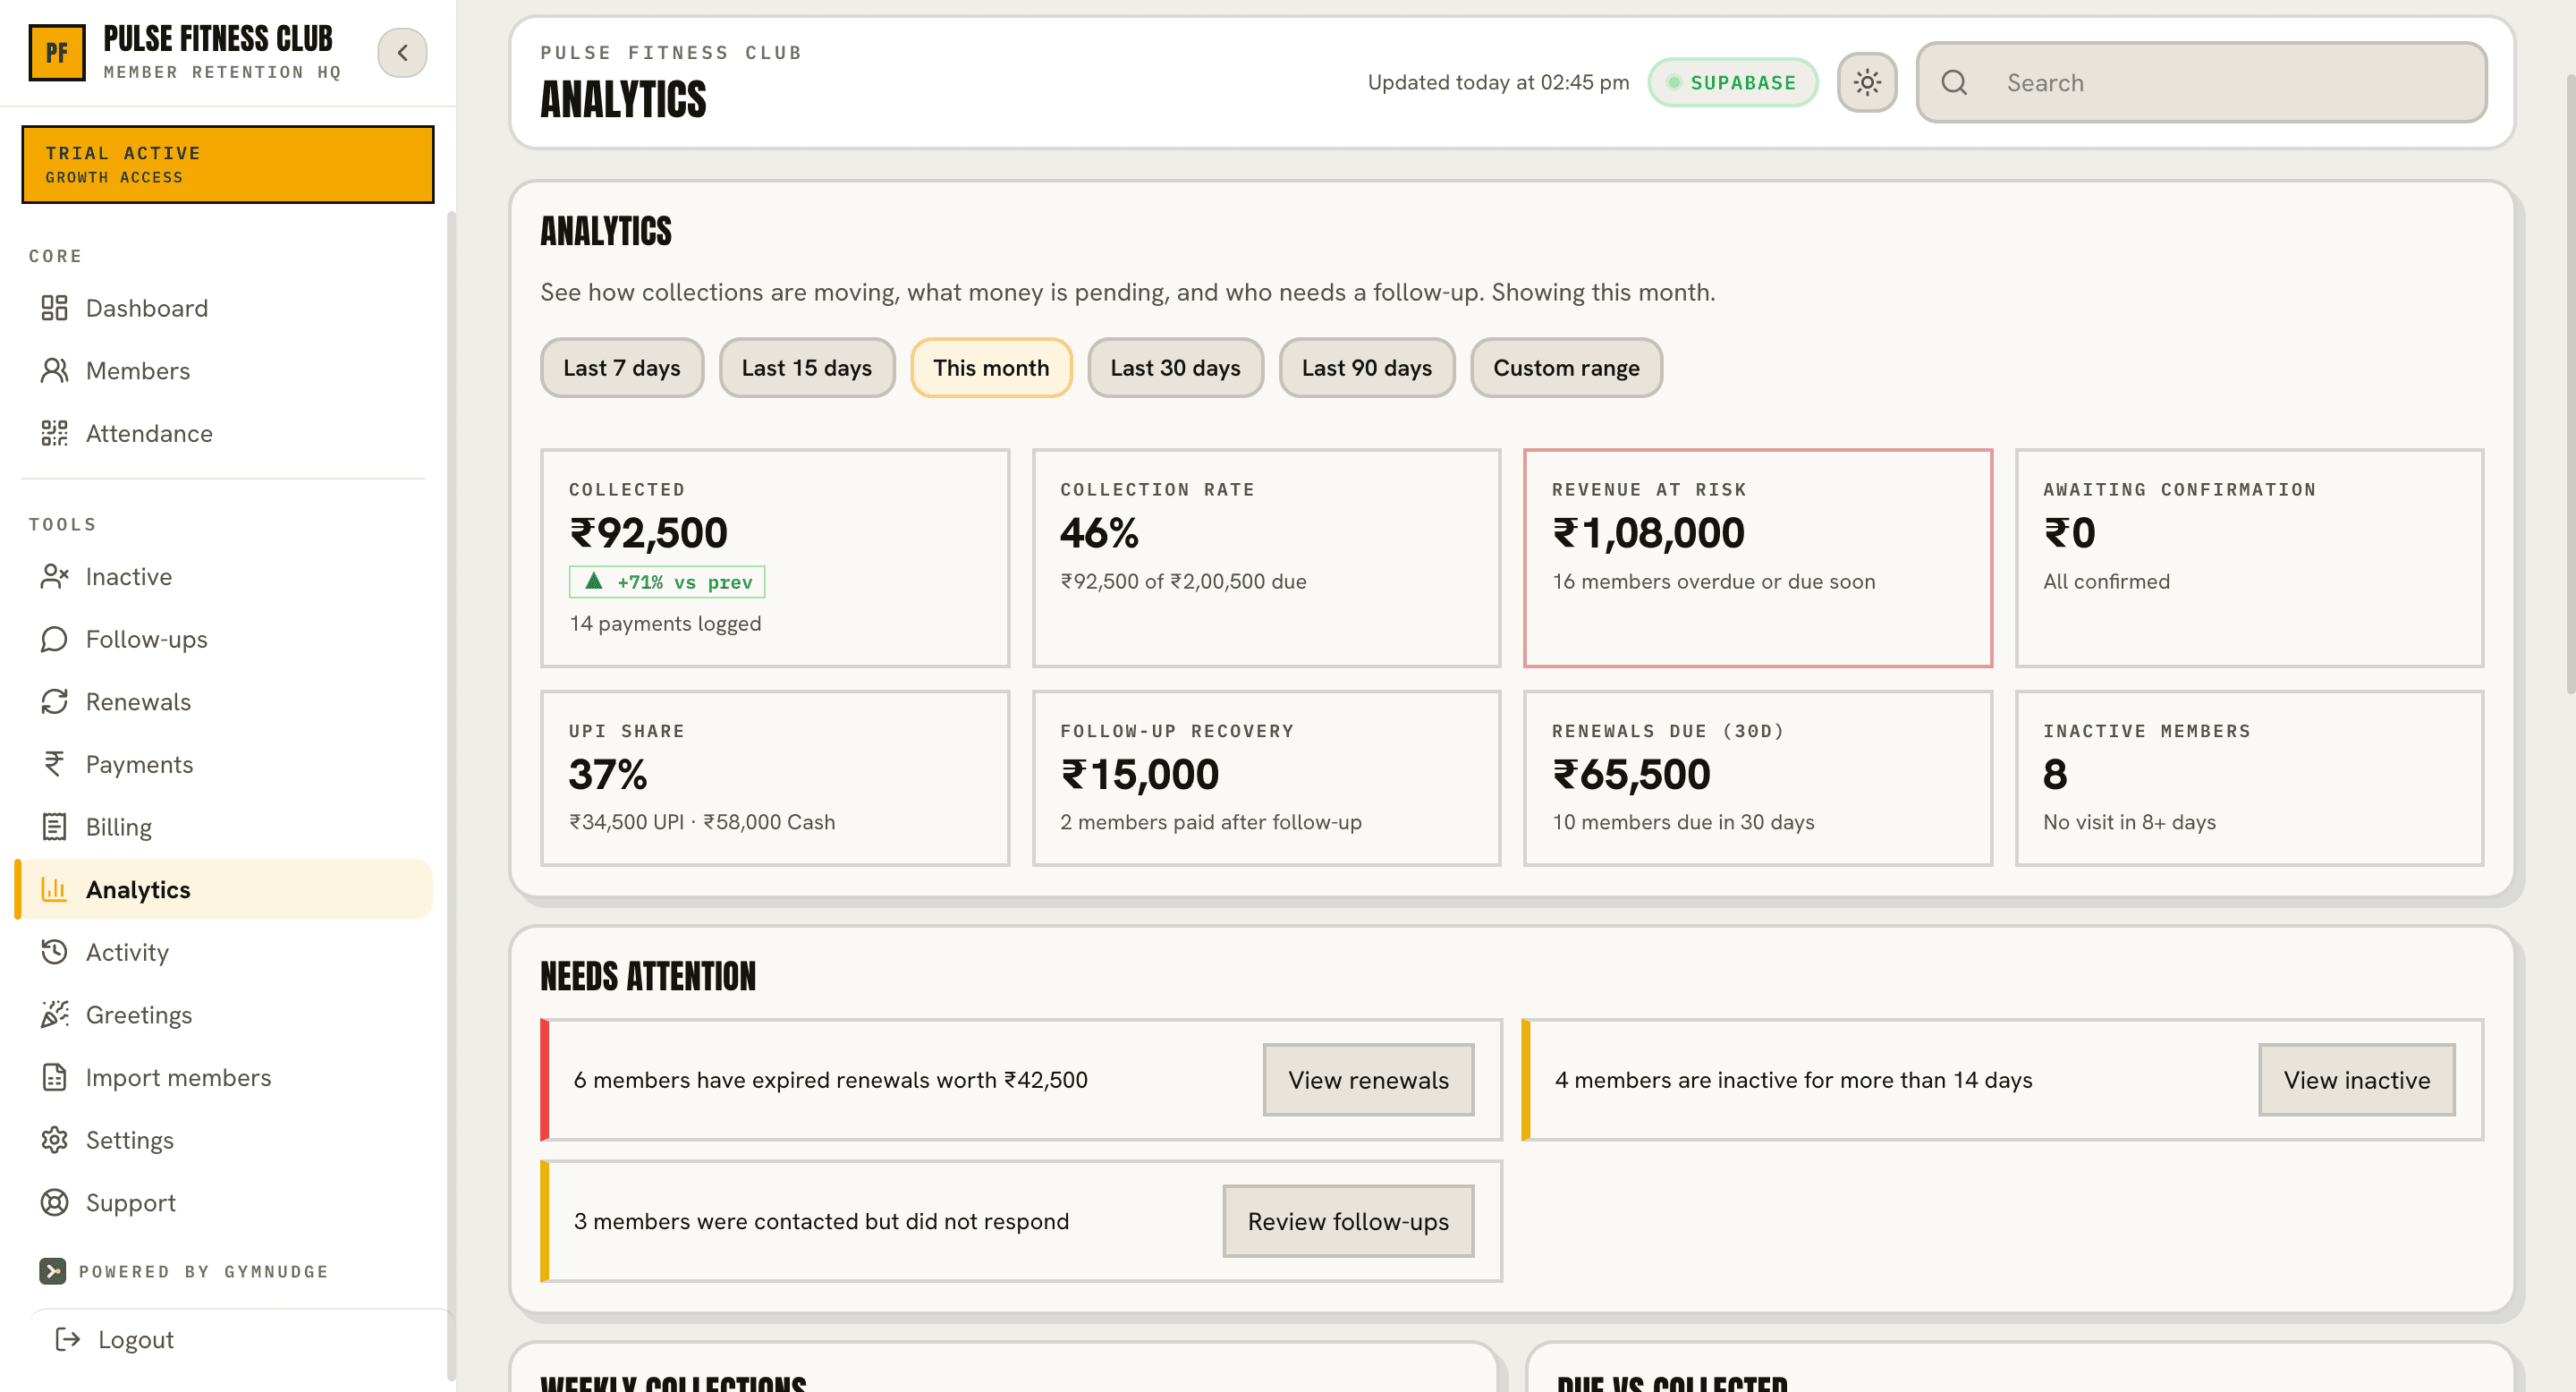Select the Last 30 days range
The image size is (2576, 1392).
click(1175, 368)
